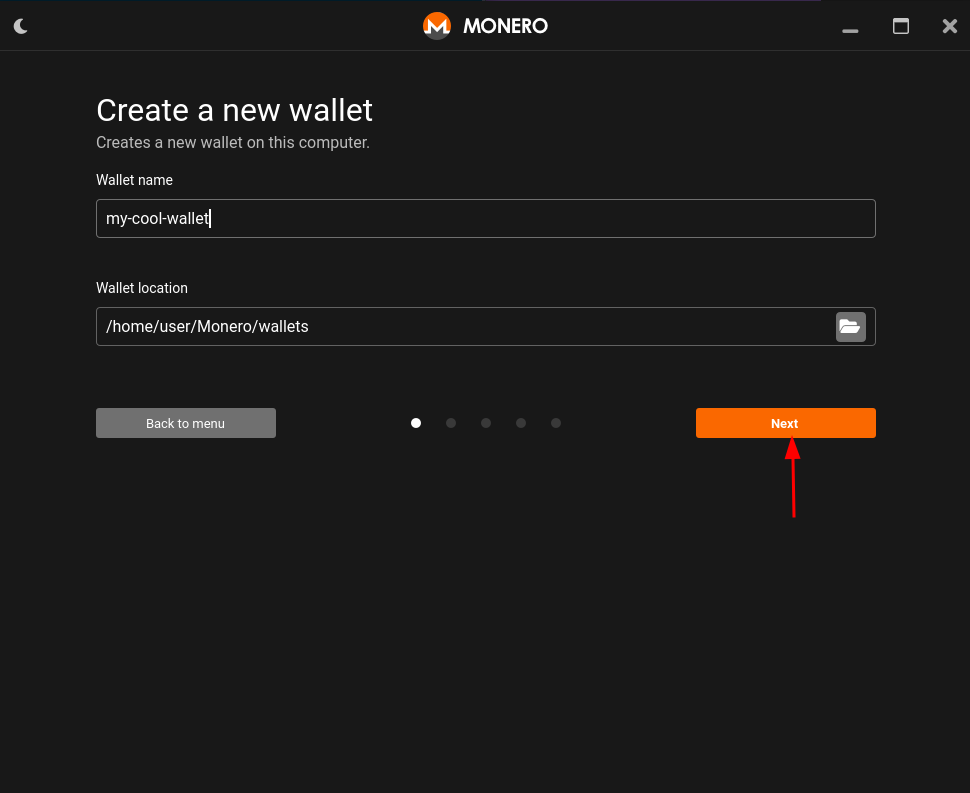Go to the last wizard step dot
The image size is (970, 793).
556,423
